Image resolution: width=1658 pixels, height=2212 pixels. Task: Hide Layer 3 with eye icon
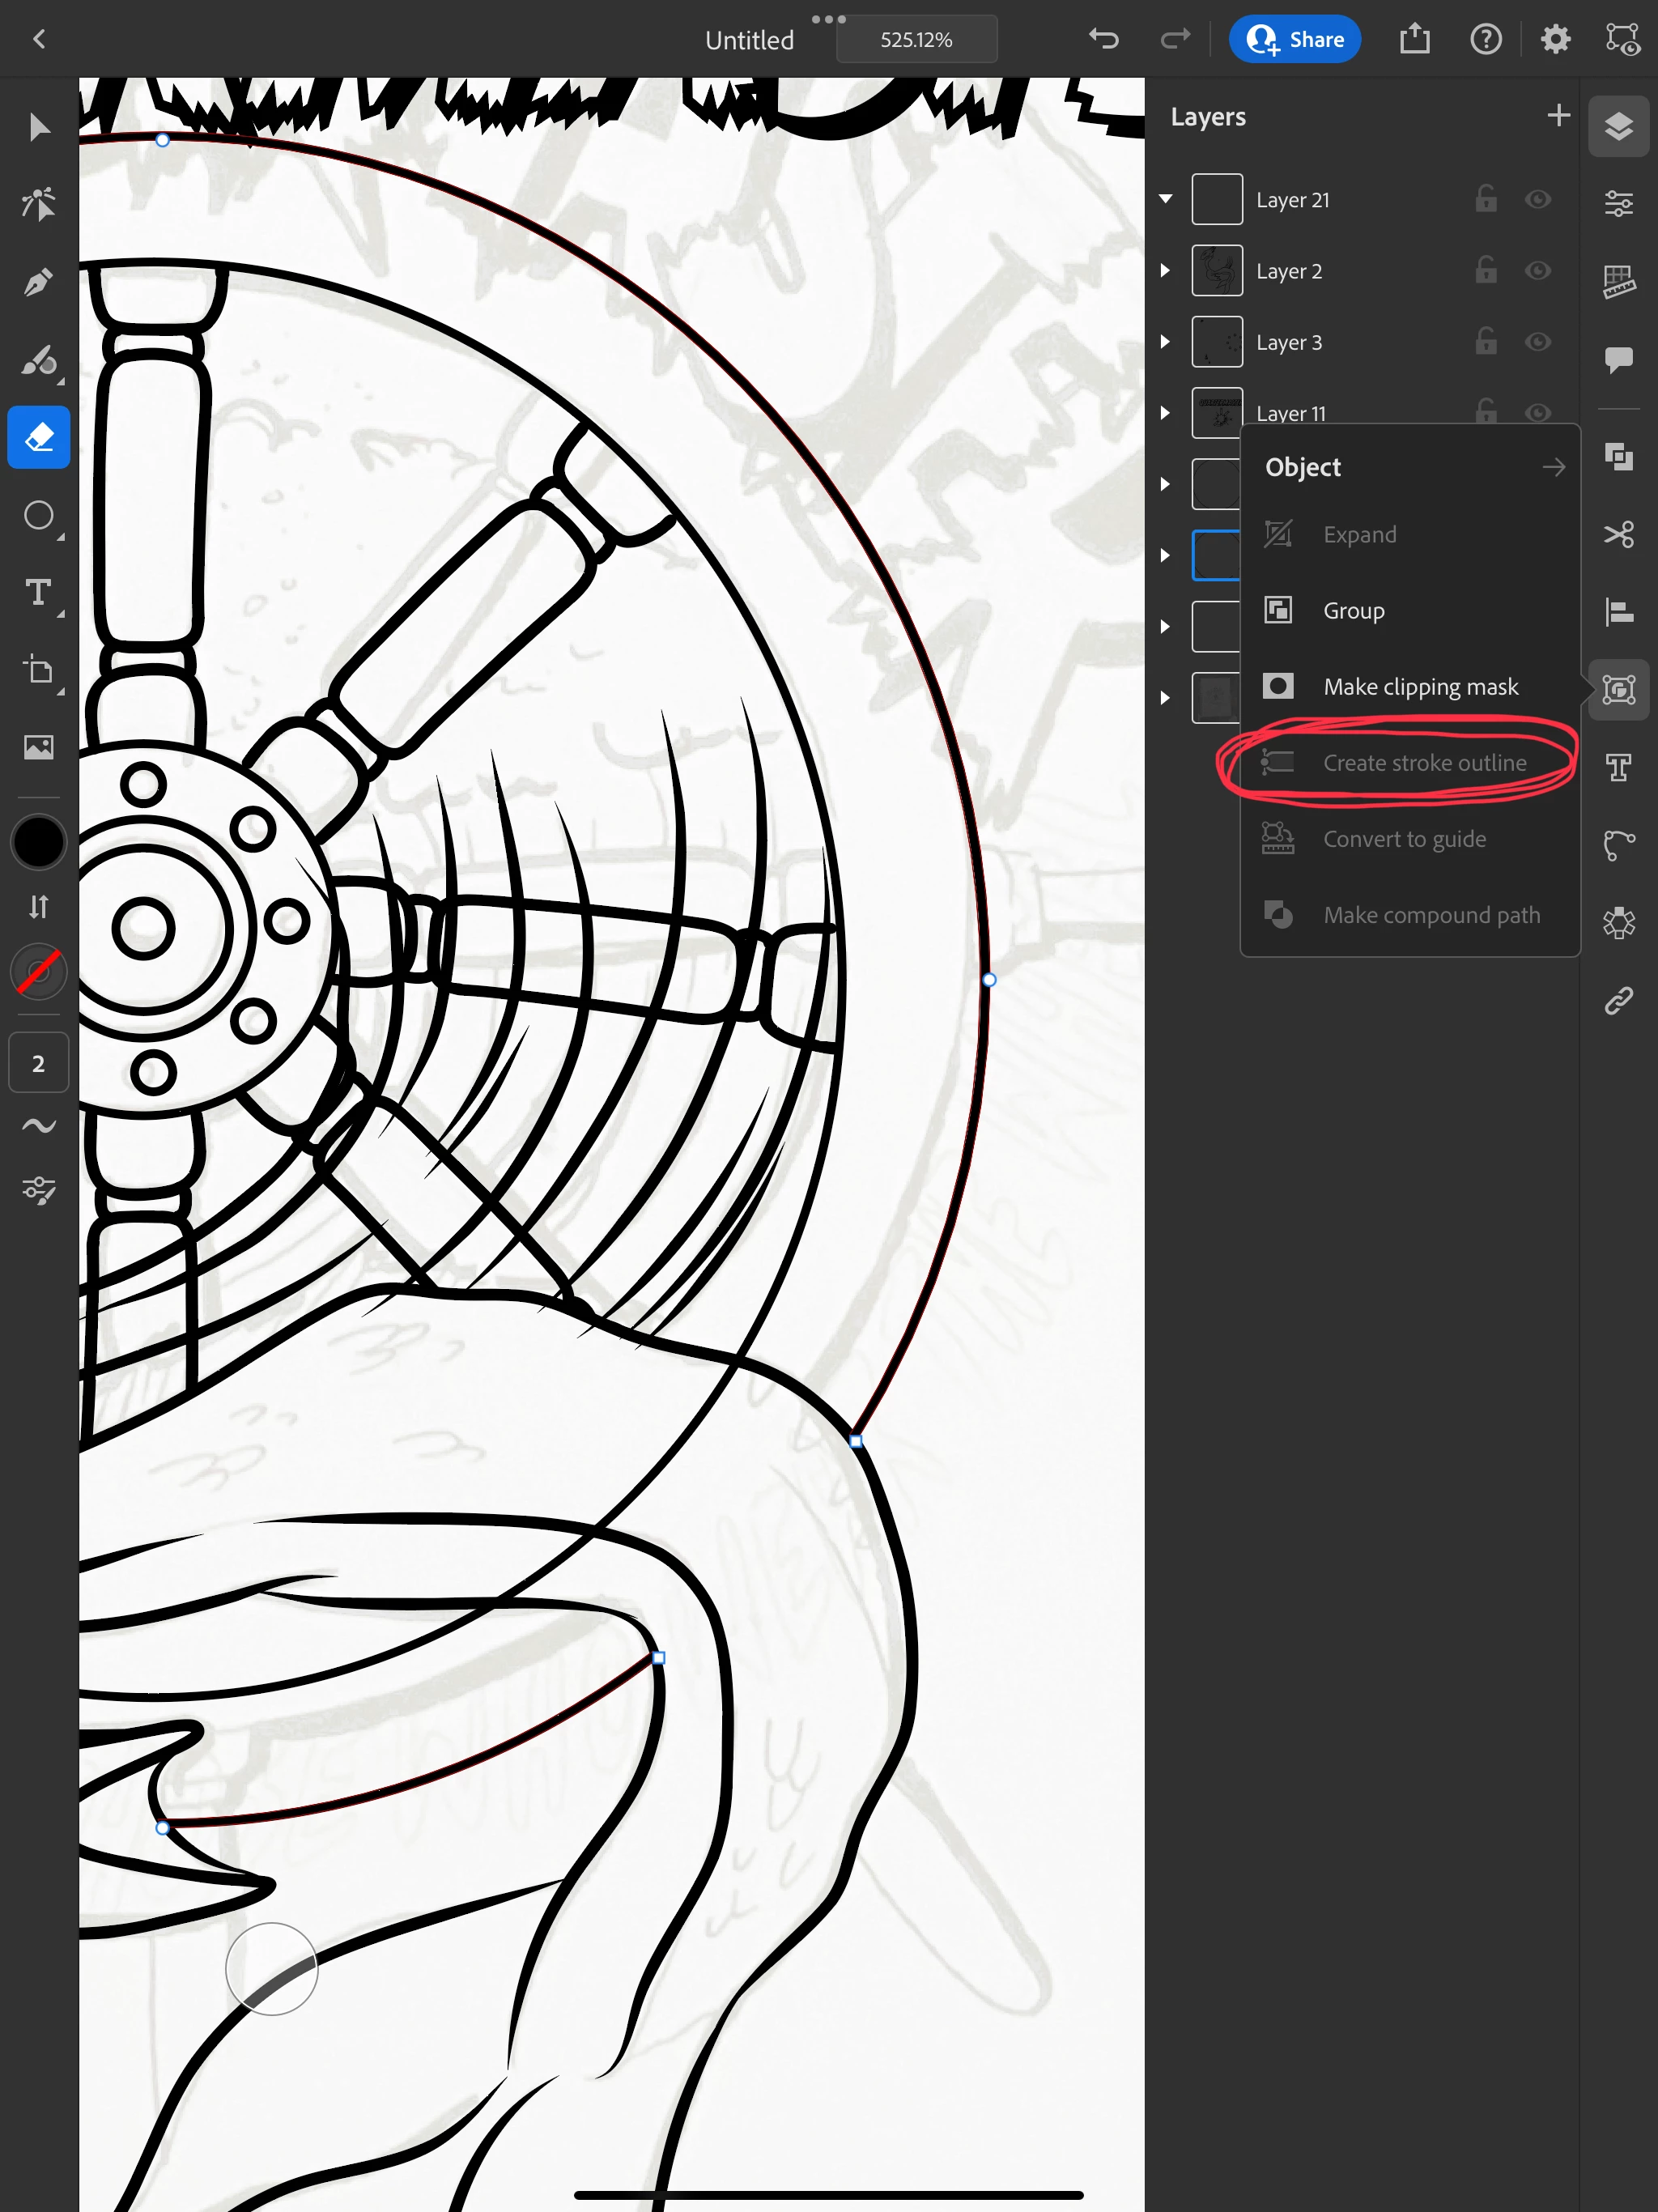click(1537, 342)
